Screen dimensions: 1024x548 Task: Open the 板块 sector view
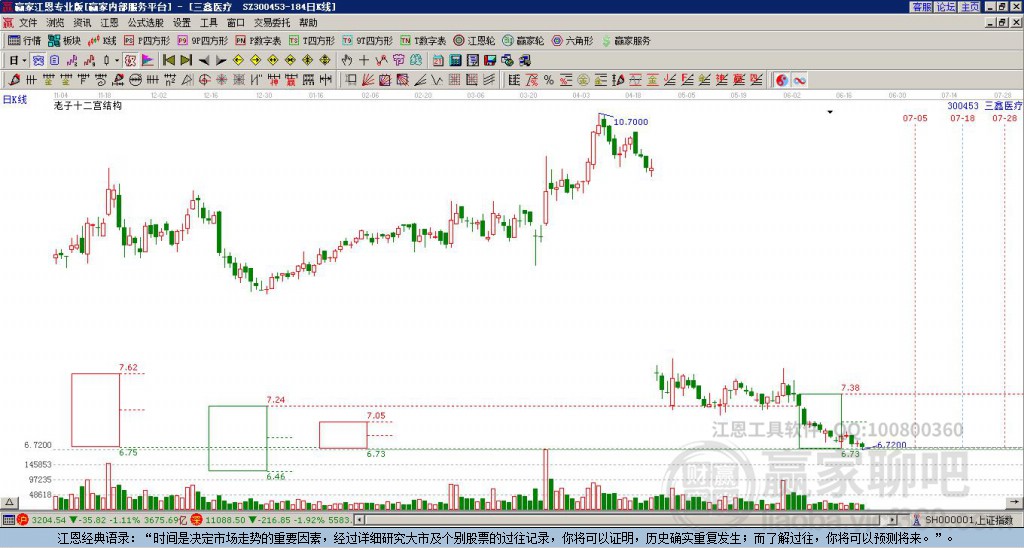pos(64,40)
